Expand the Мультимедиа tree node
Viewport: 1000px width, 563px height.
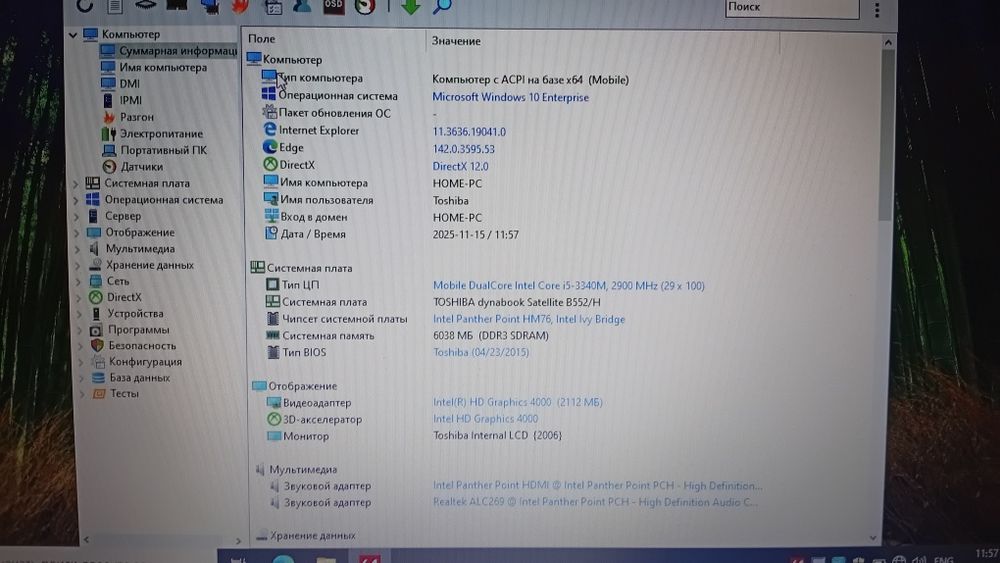click(x=78, y=249)
